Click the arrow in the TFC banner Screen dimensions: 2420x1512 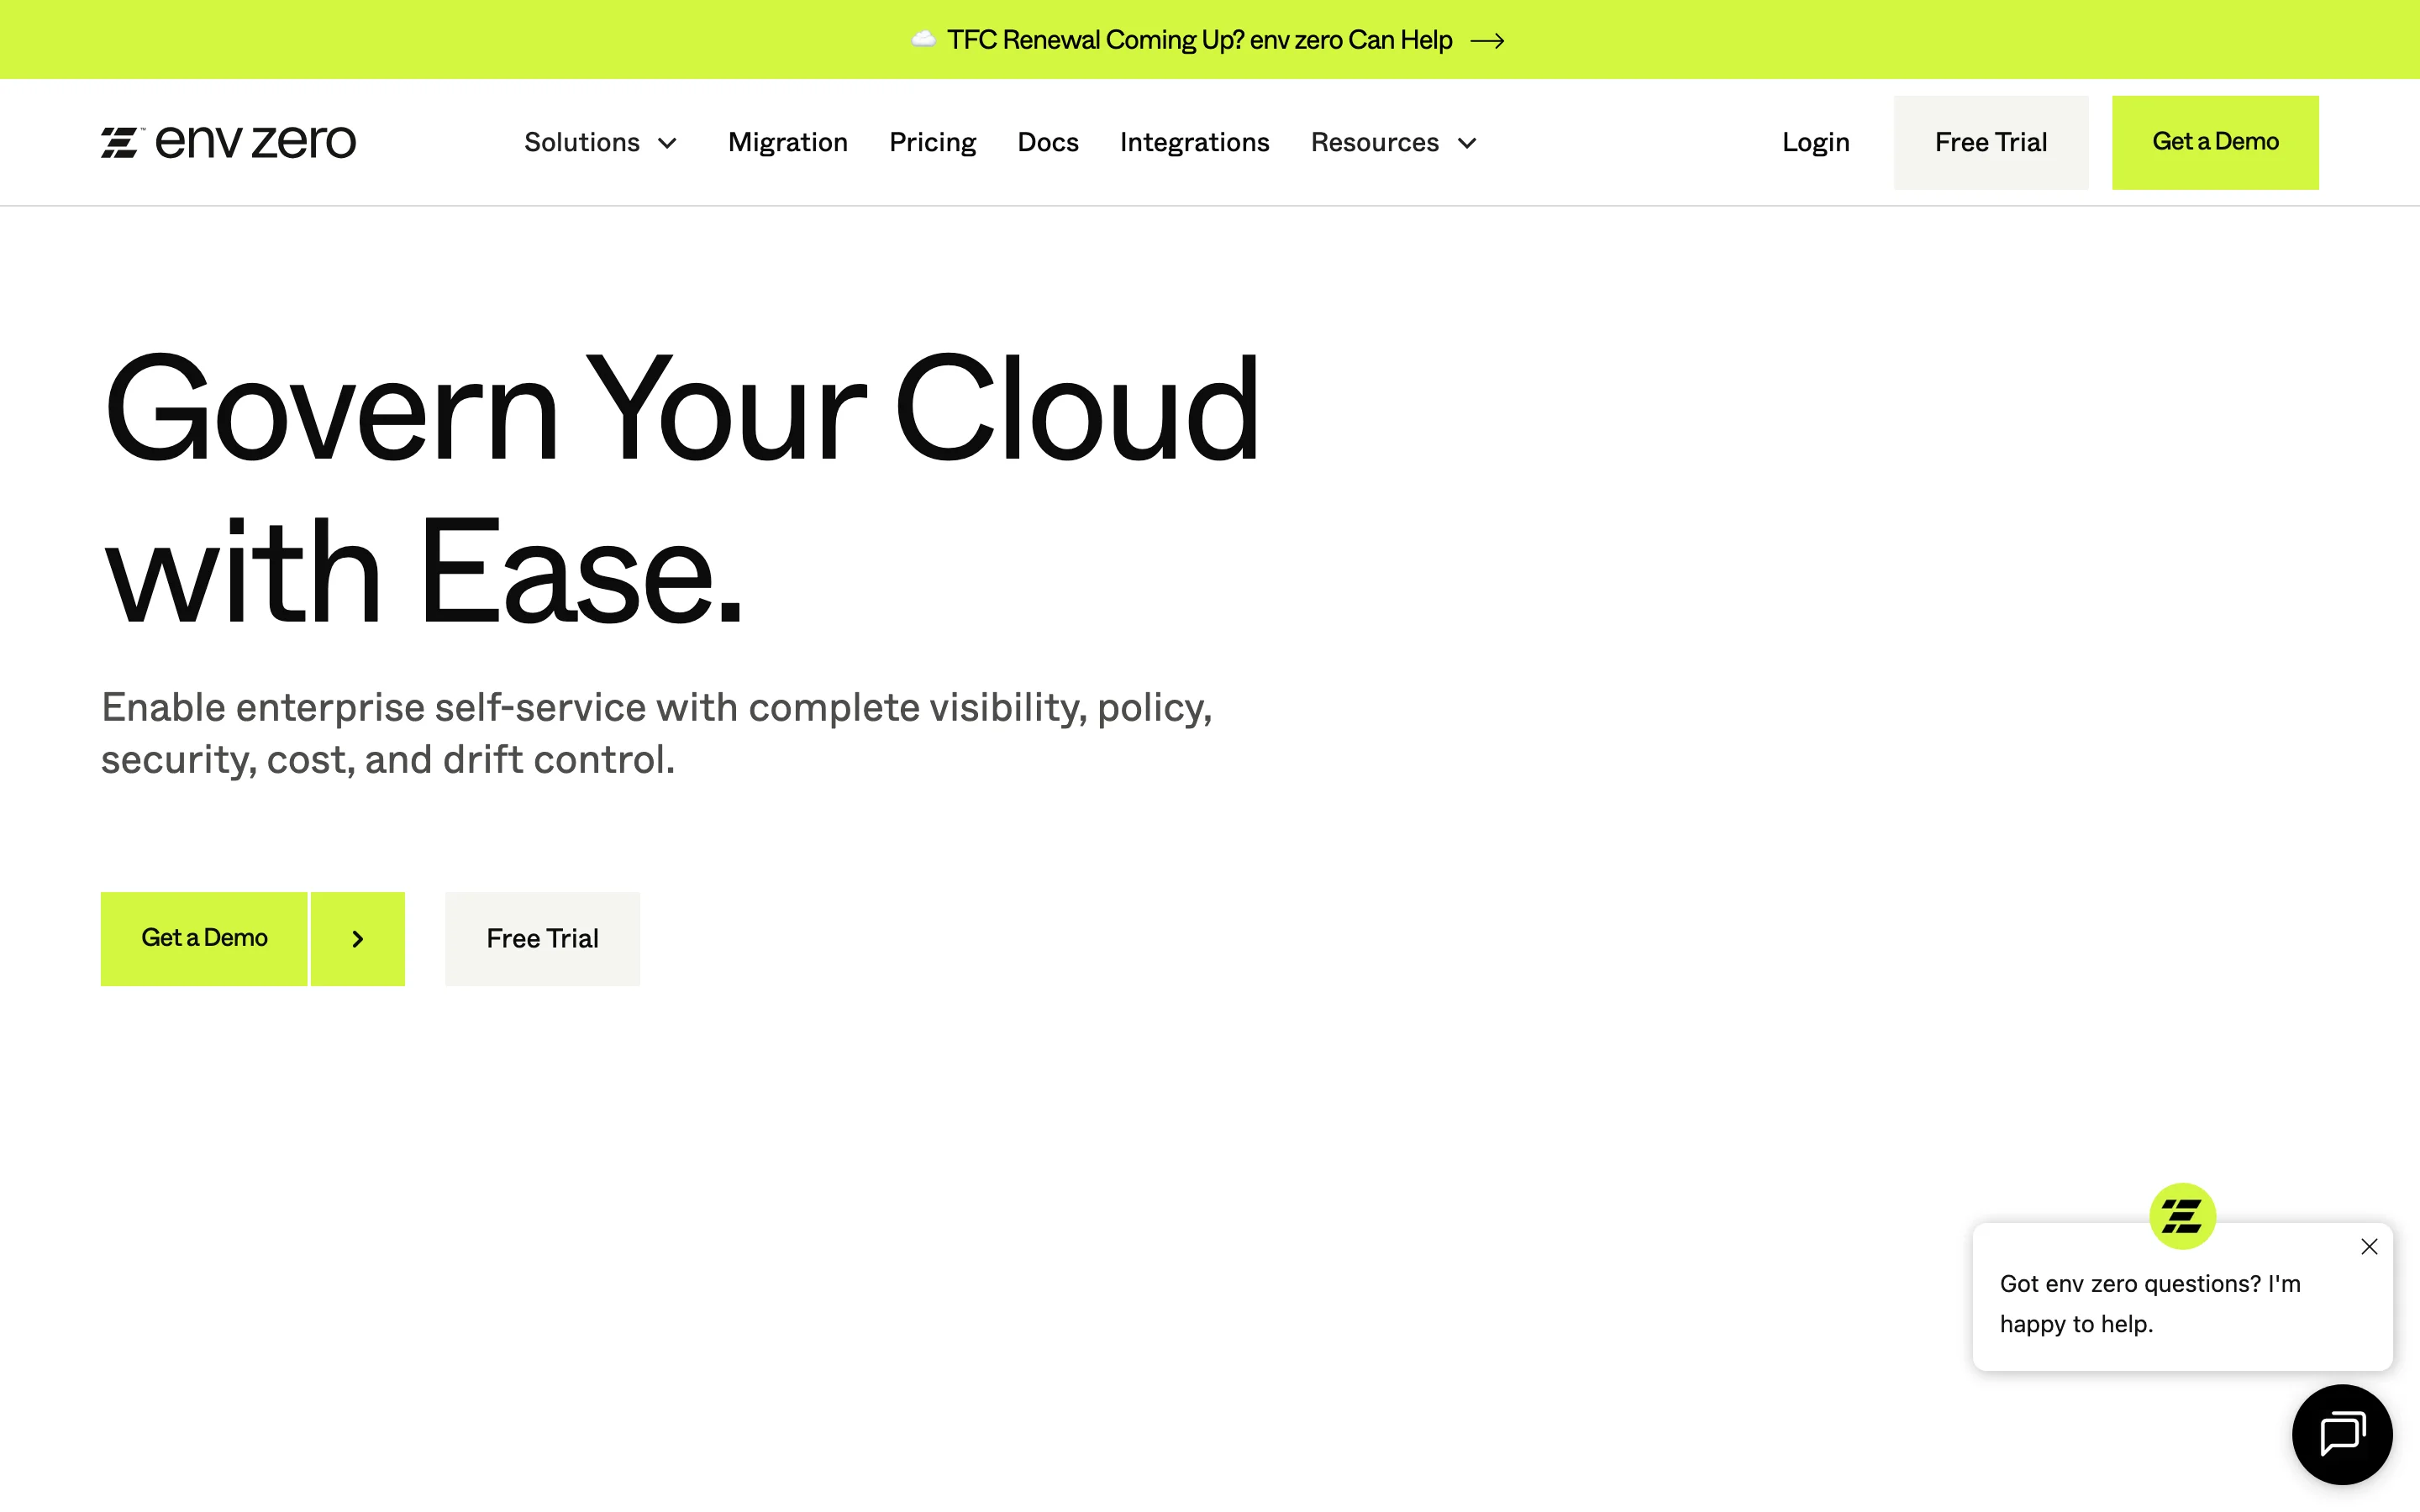pos(1487,41)
